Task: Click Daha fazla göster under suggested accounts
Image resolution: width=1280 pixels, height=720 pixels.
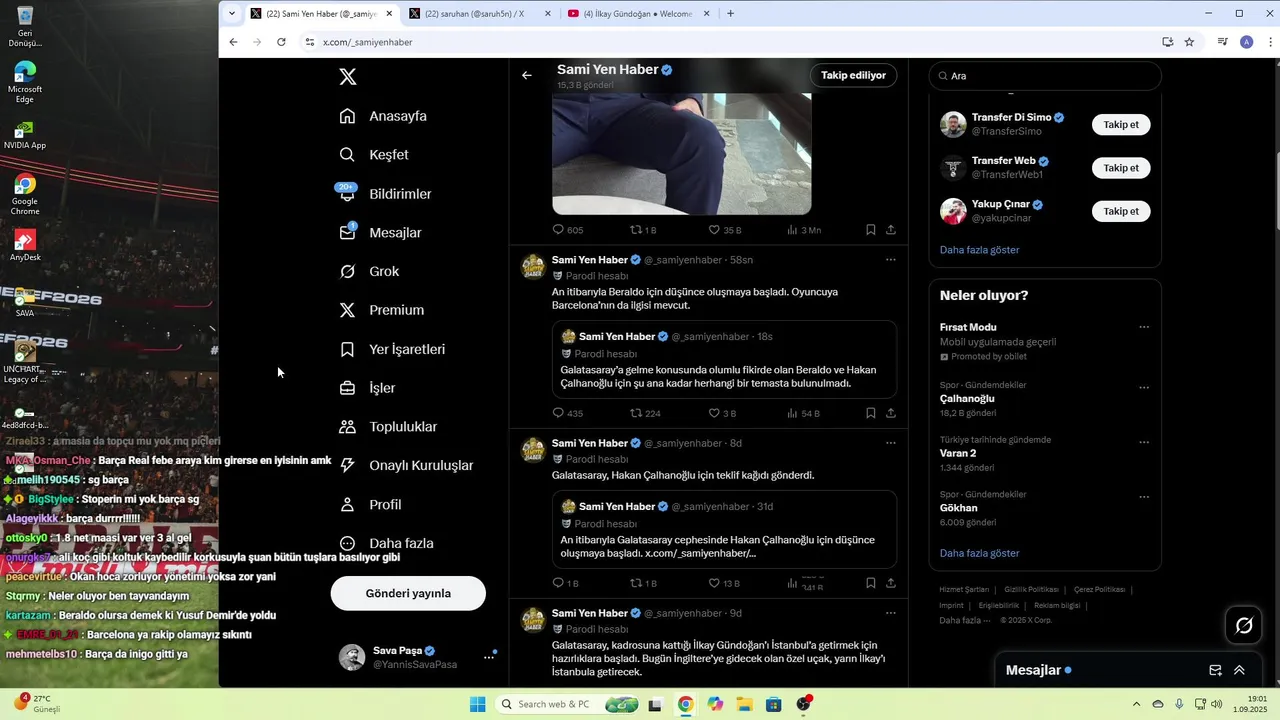Action: click(x=980, y=250)
